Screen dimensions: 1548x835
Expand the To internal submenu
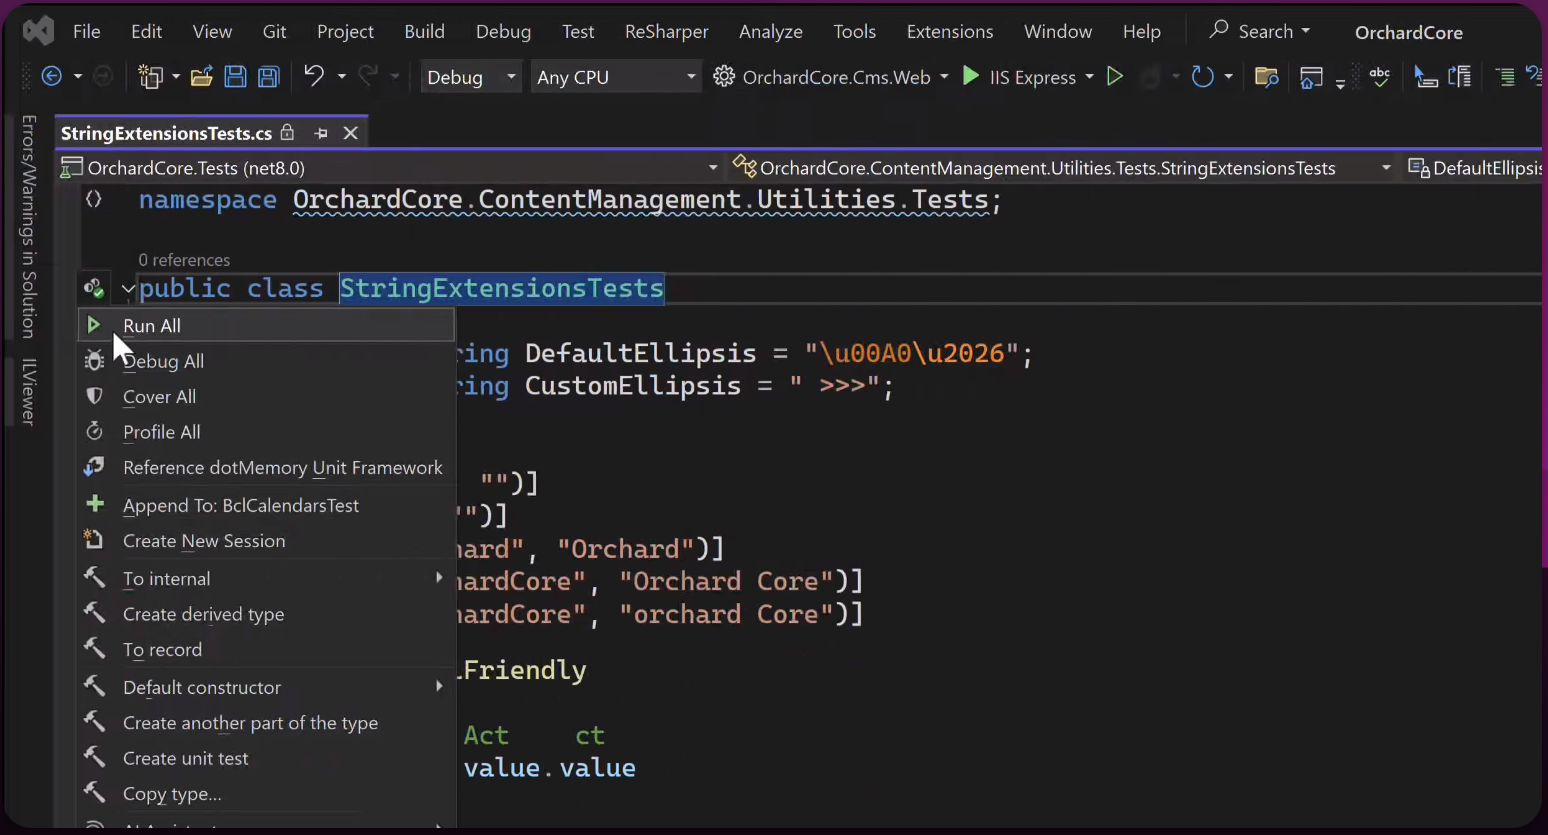(x=266, y=578)
